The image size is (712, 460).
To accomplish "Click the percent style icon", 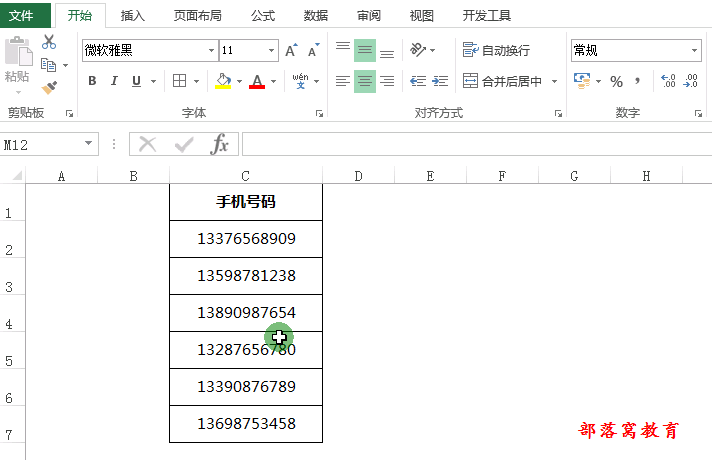I will [616, 82].
